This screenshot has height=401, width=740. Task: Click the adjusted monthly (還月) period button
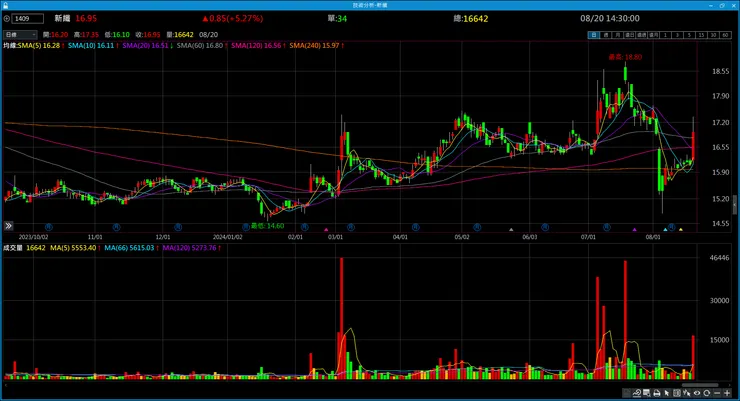654,35
